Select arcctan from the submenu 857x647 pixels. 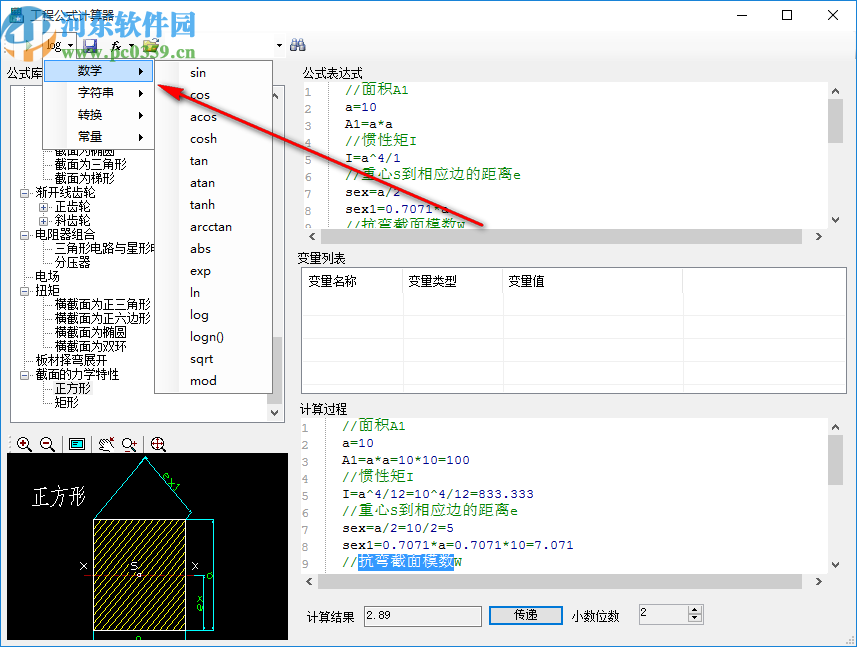pos(214,227)
